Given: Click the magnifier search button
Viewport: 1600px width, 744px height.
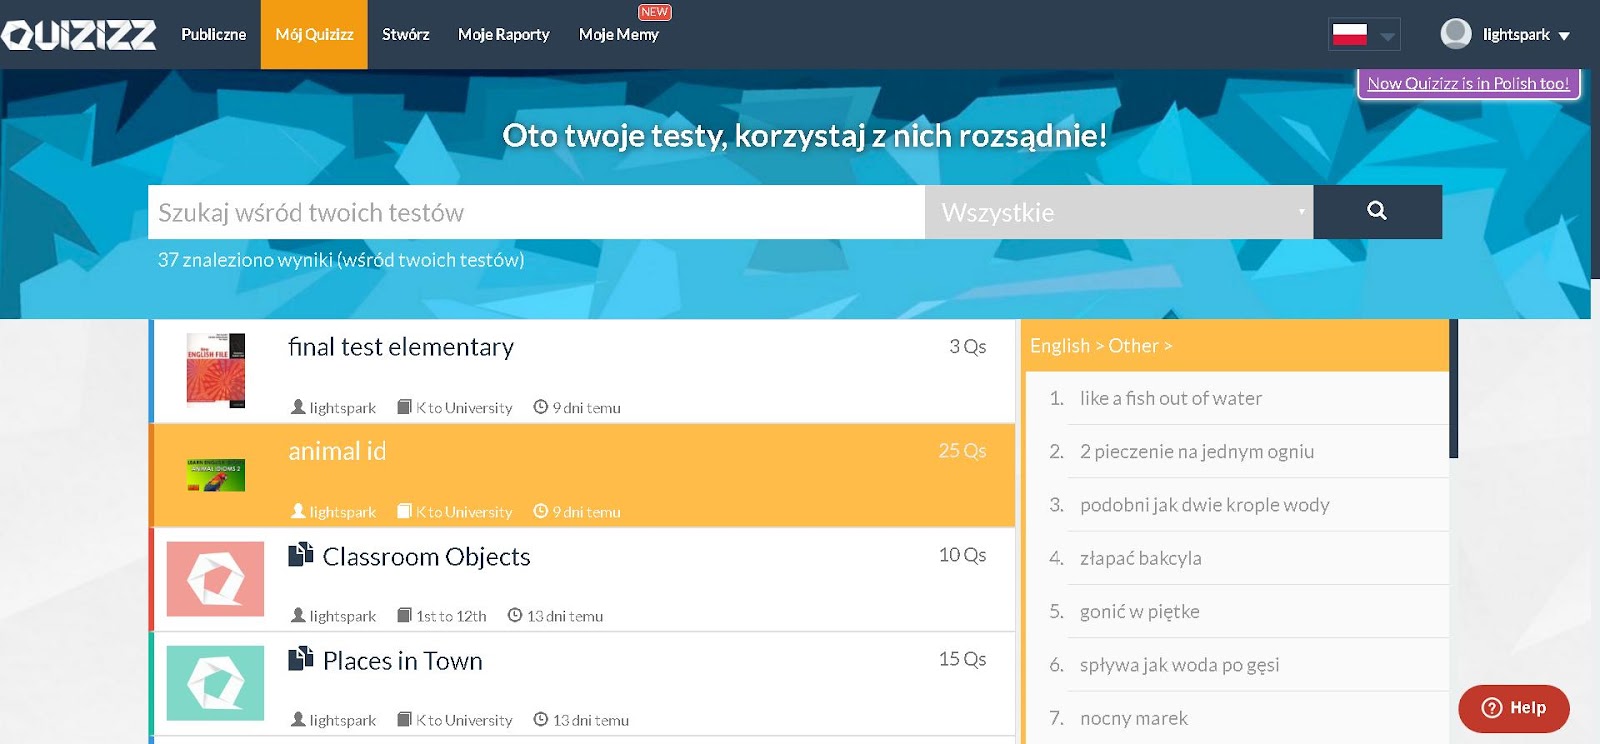Looking at the screenshot, I should 1377,212.
